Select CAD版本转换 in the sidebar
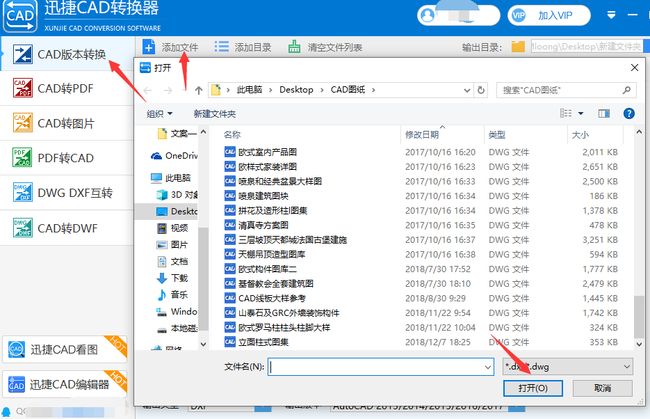This screenshot has height=419, width=650. 66,54
